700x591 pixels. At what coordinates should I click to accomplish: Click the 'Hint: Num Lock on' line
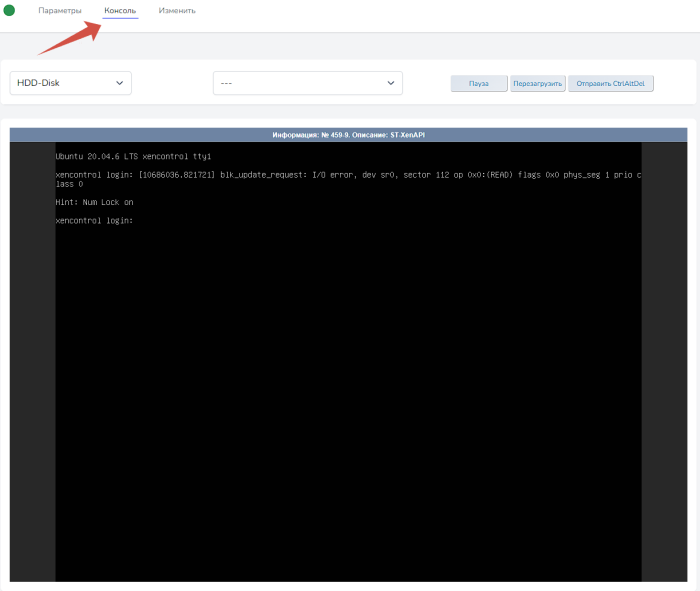tap(95, 202)
